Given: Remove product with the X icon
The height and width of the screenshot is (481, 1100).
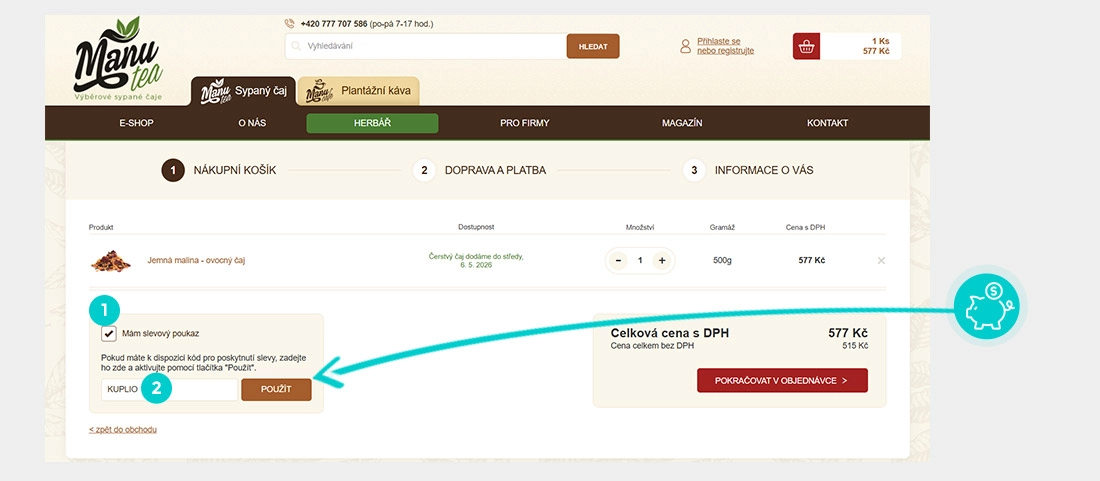Looking at the screenshot, I should point(881,261).
